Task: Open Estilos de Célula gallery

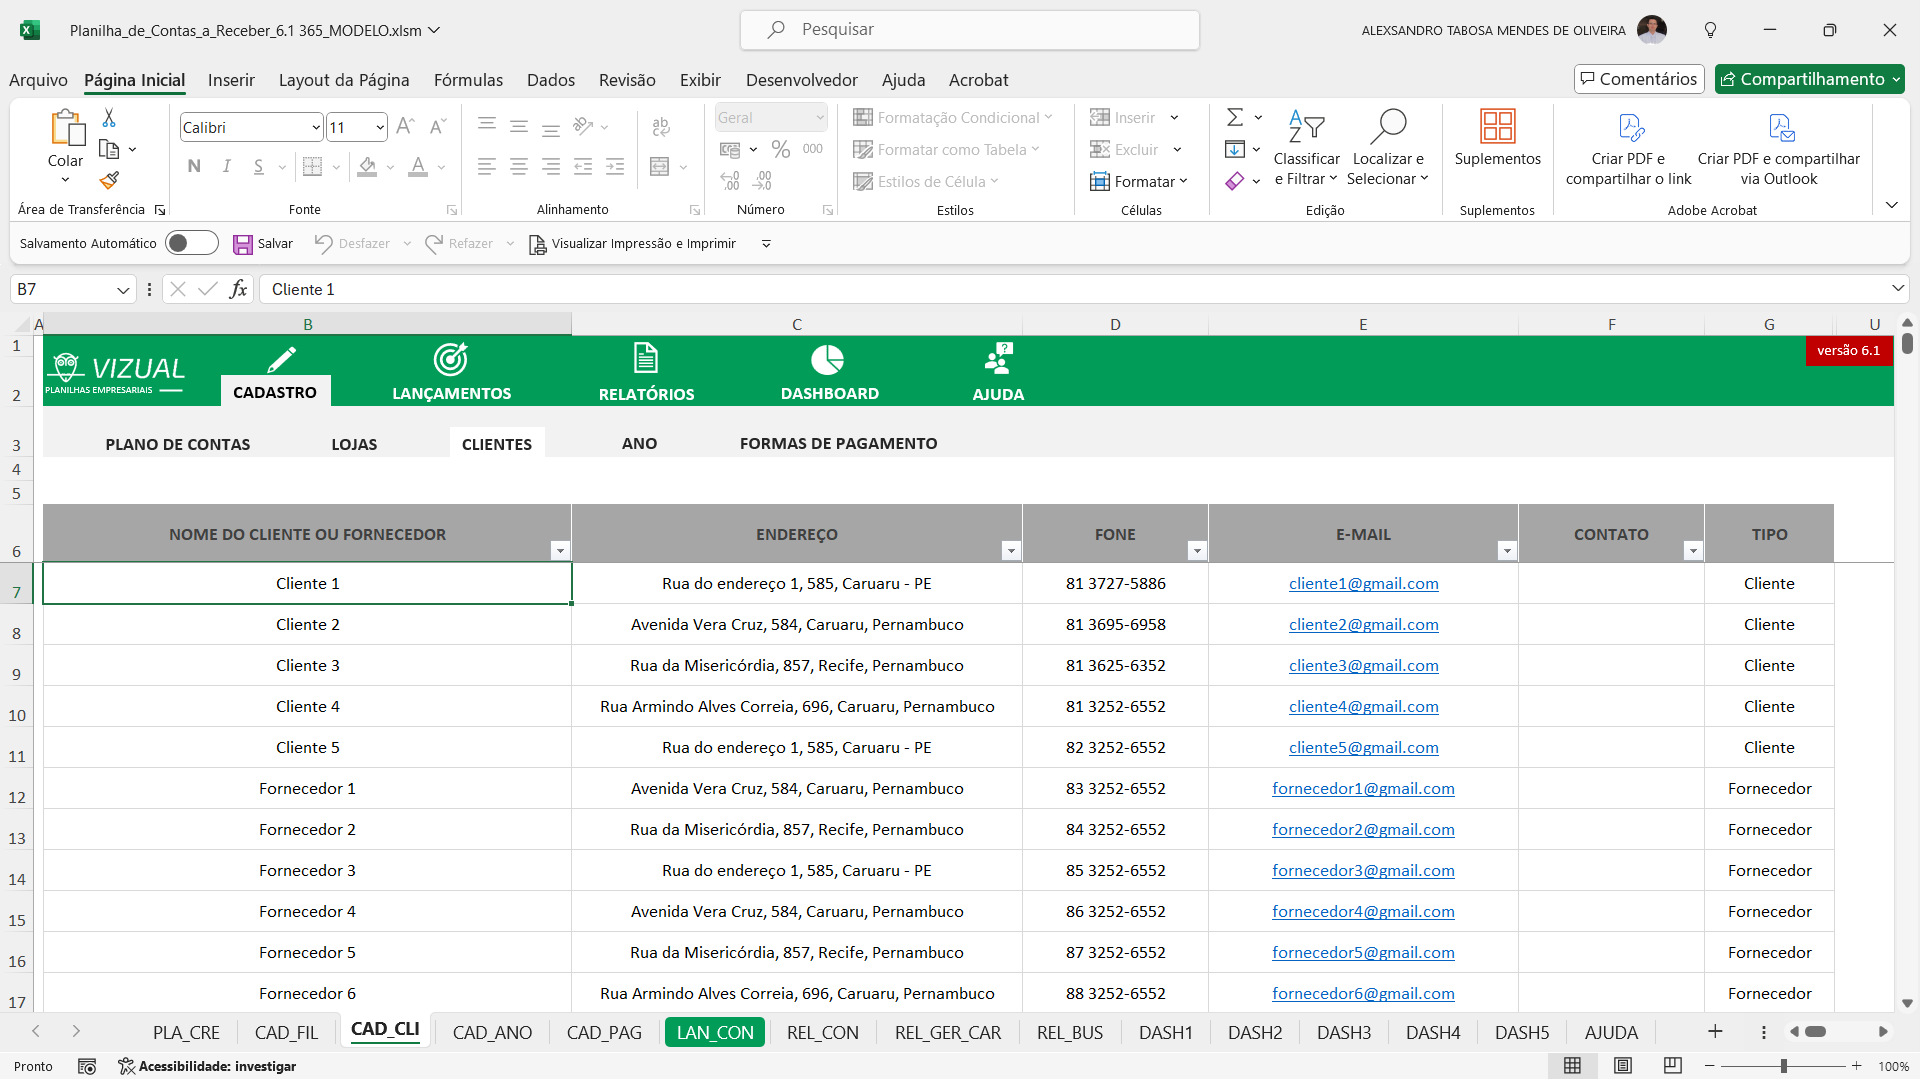Action: pos(925,181)
